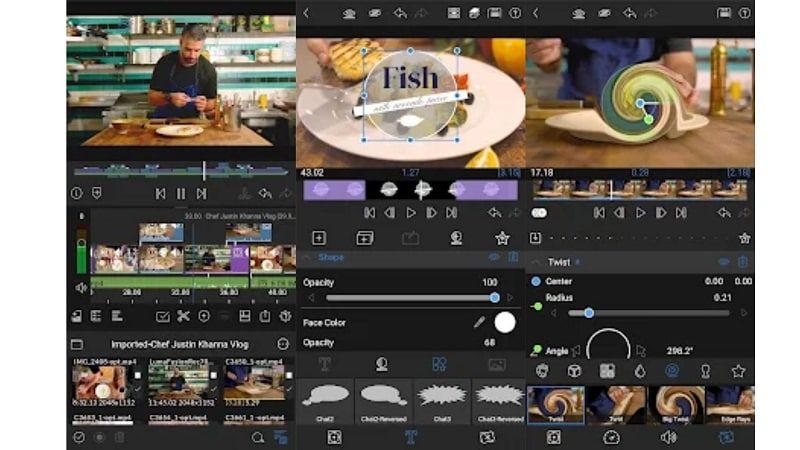Toggle the library panel layout icon
Viewport: 800px width, 450px height.
[281, 437]
